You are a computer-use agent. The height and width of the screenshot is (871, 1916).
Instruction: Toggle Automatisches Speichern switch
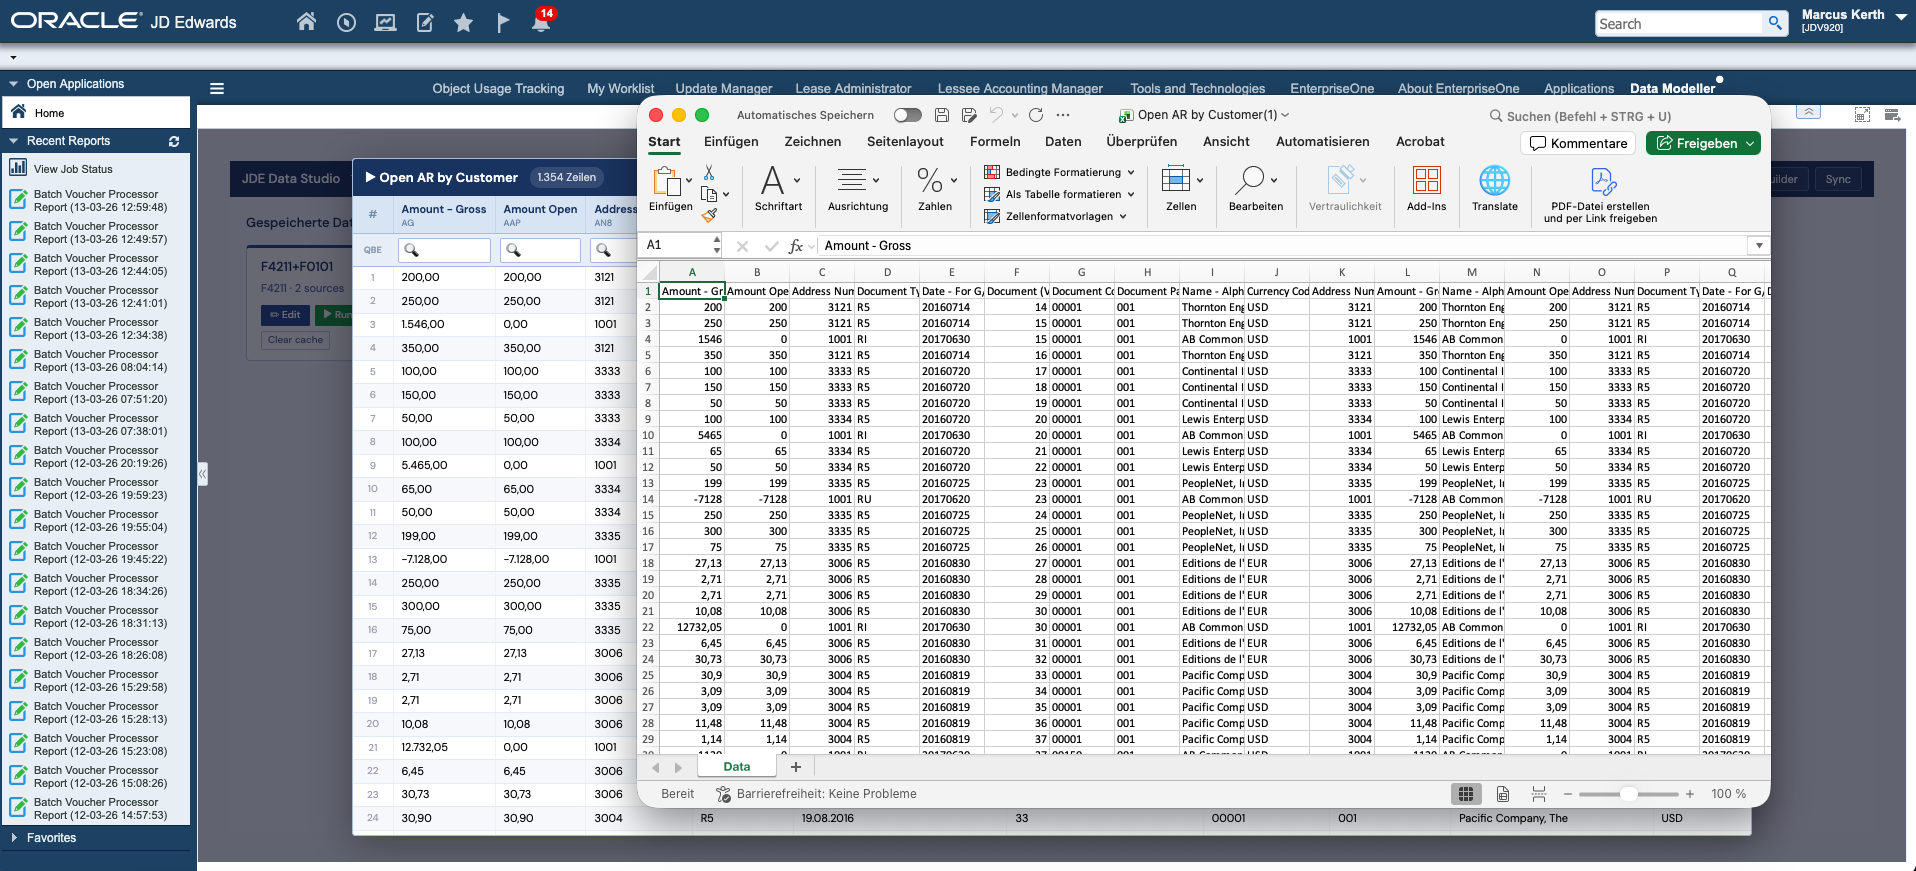click(908, 115)
